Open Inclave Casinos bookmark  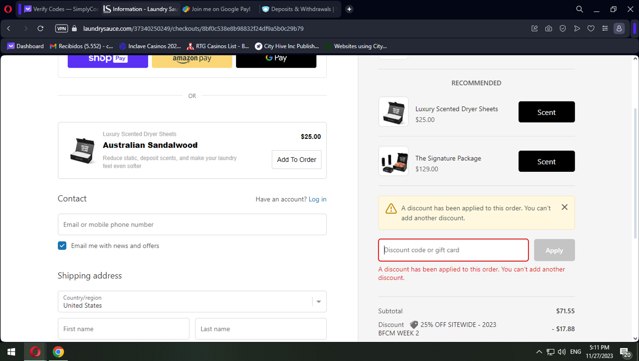pos(150,46)
